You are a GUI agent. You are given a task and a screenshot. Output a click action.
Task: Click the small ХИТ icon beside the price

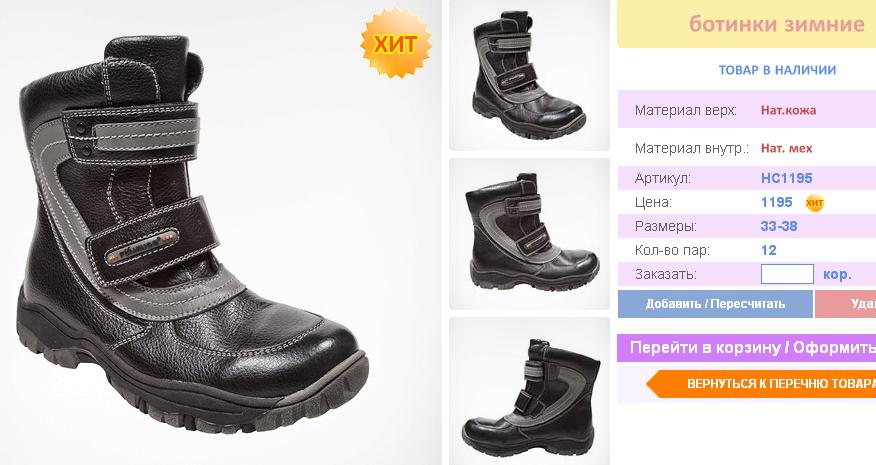[x=815, y=203]
